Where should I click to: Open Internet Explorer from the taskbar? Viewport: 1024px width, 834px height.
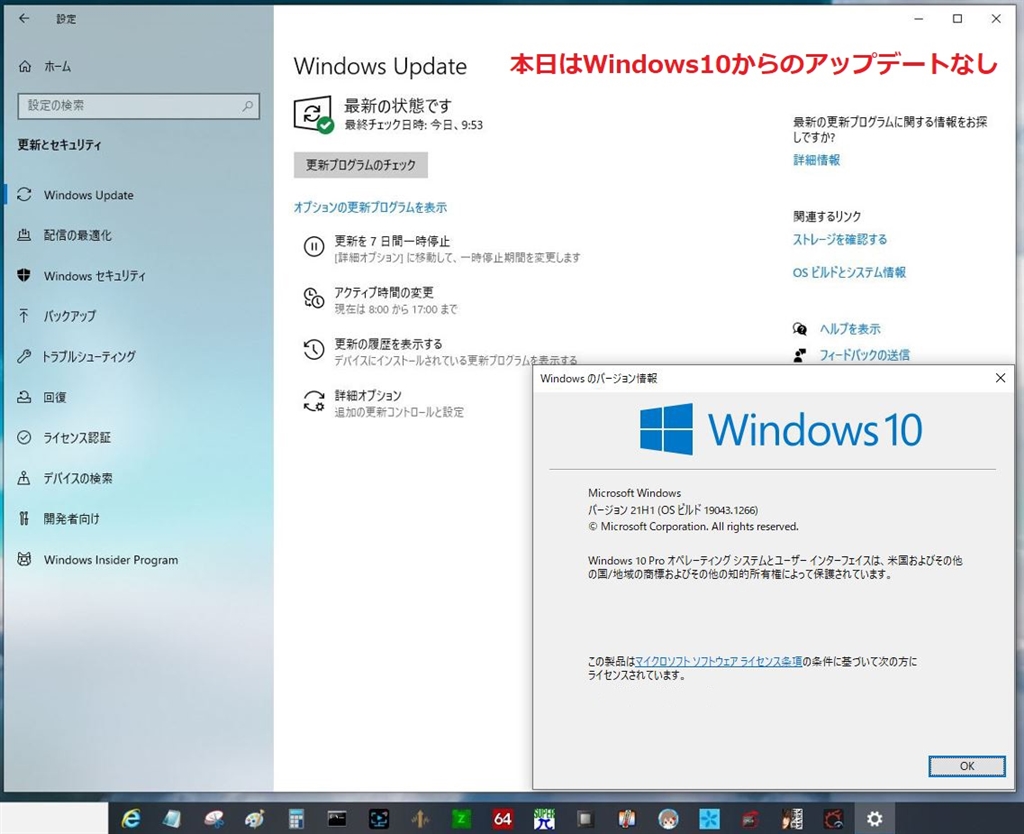point(131,818)
